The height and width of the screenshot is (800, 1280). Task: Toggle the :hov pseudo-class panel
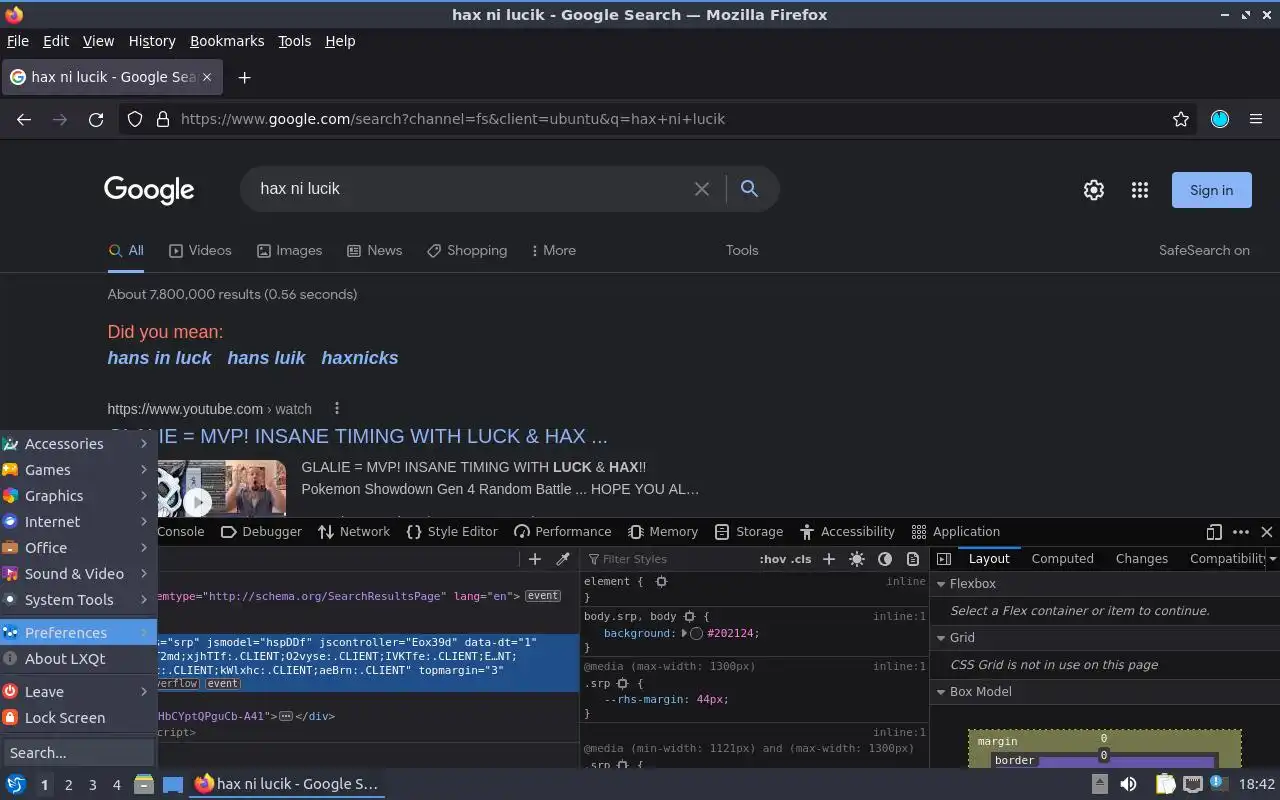(772, 559)
